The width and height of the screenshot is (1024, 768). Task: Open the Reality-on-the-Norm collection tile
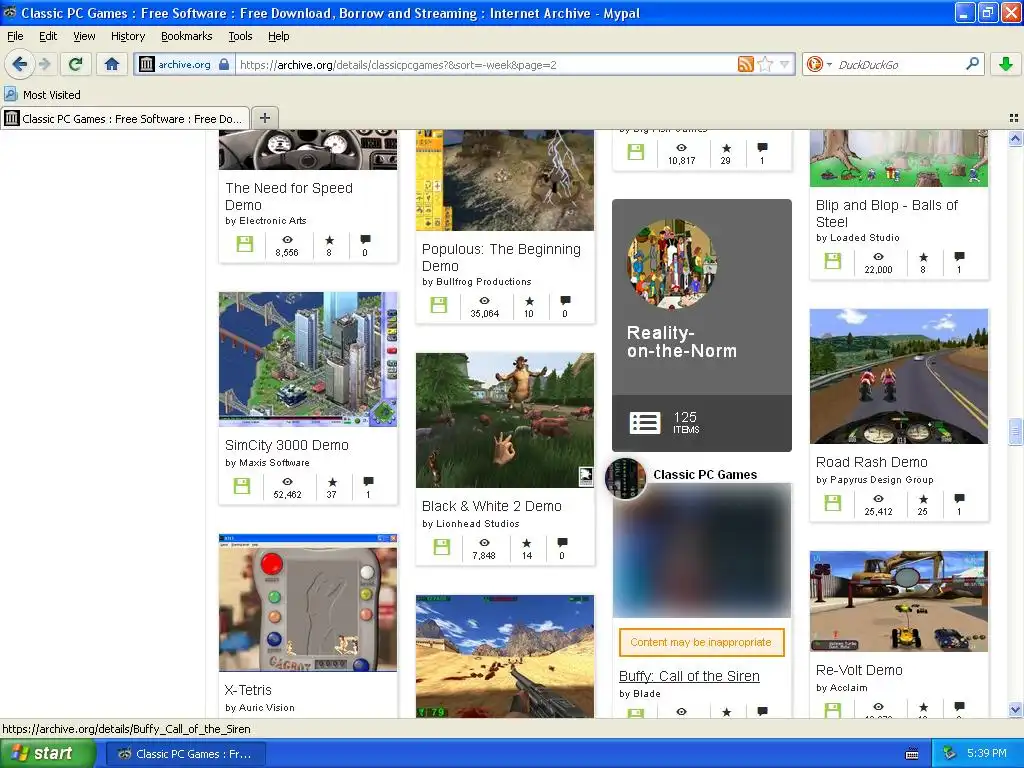click(x=701, y=325)
